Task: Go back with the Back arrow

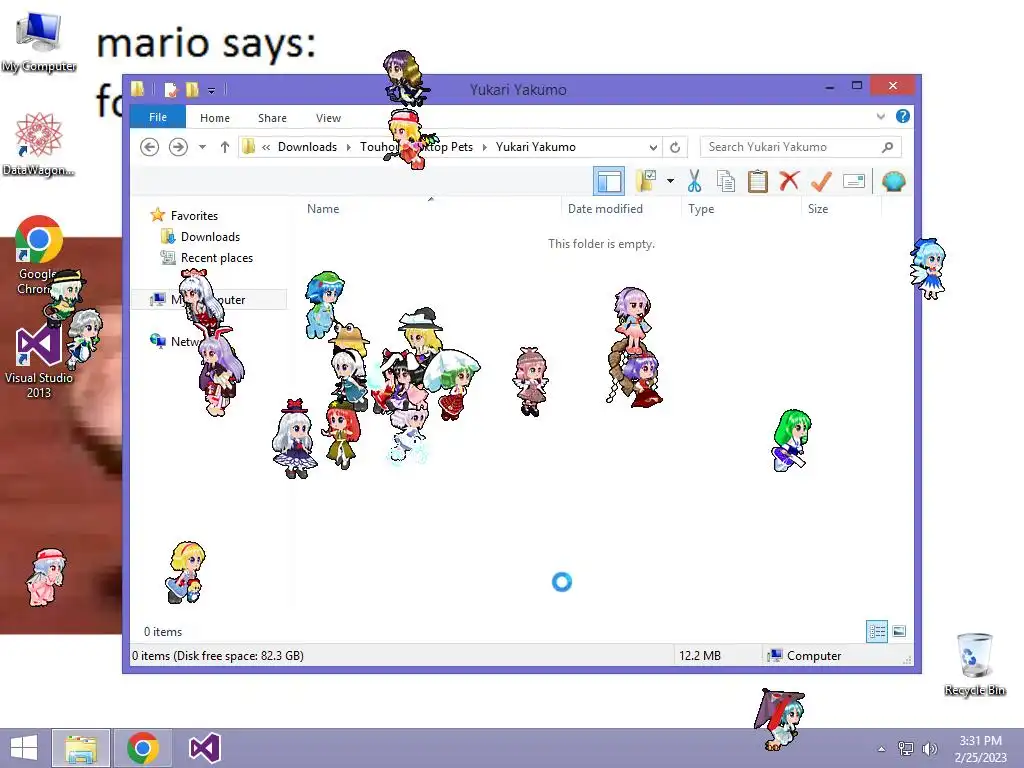Action: (150, 147)
